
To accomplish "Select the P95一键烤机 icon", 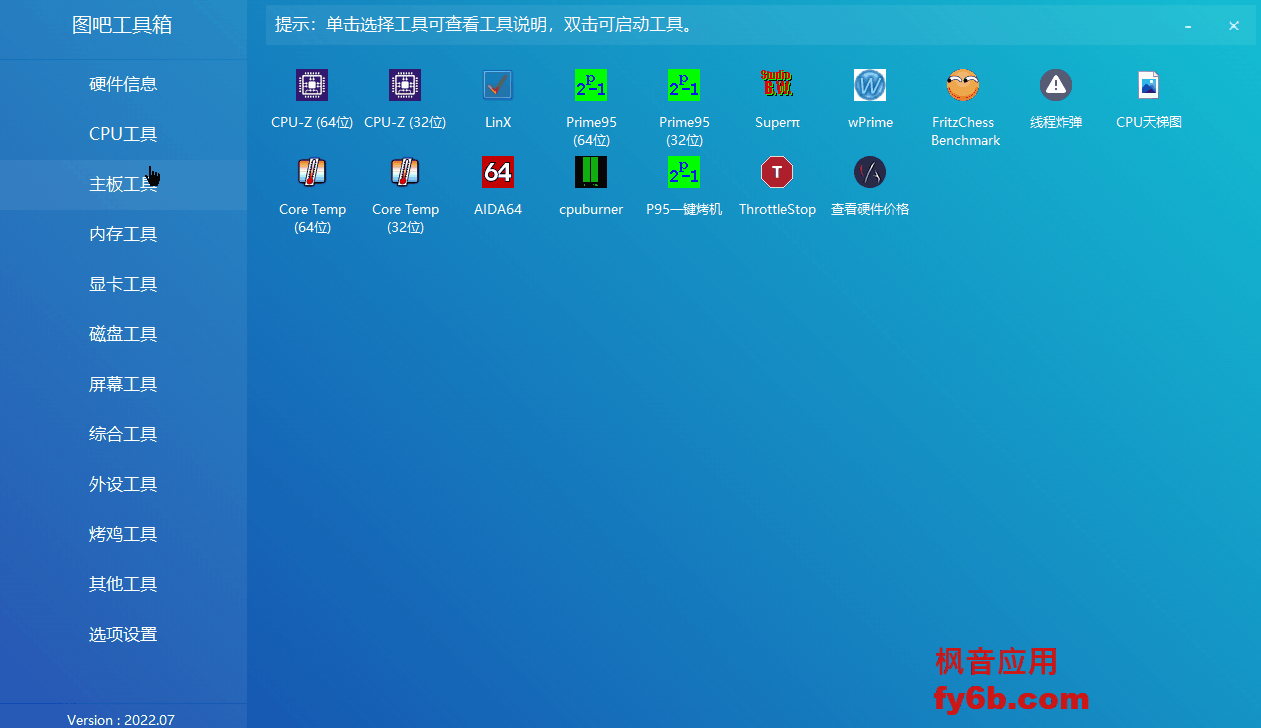I will click(684, 172).
